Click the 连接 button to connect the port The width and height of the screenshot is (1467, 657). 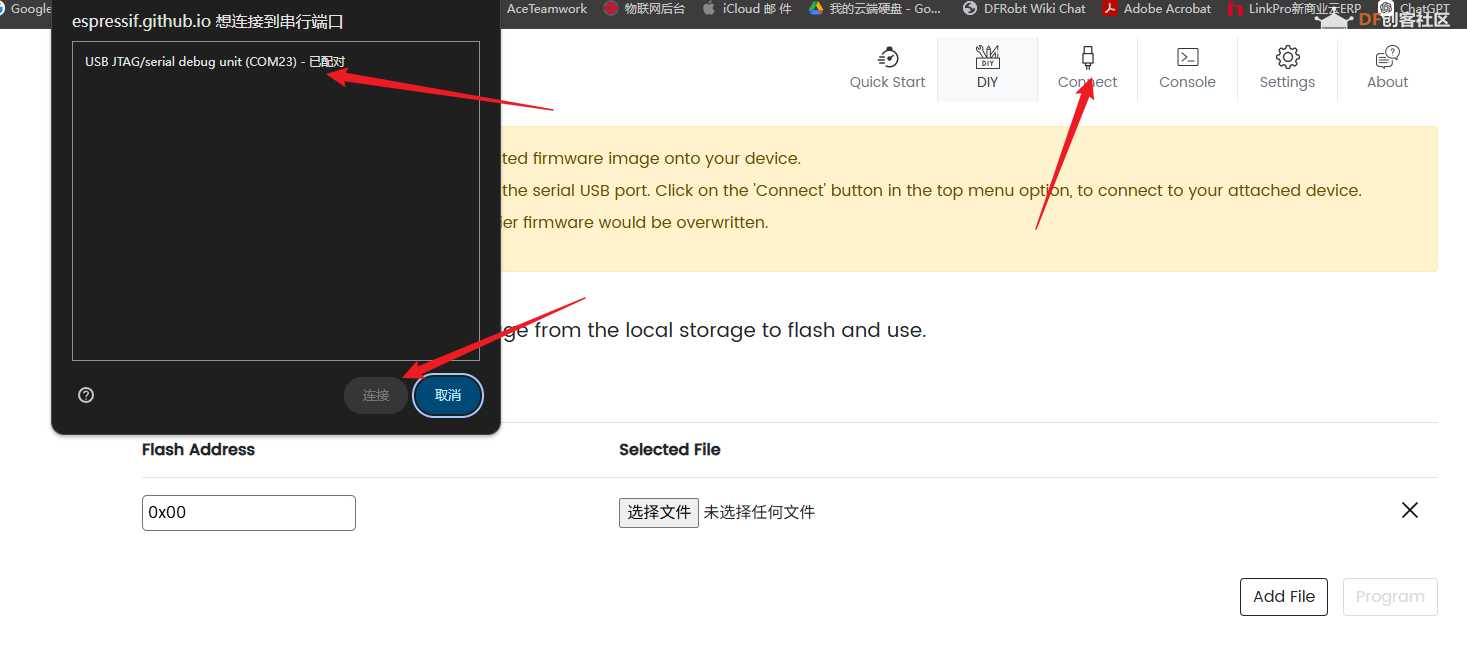point(375,395)
